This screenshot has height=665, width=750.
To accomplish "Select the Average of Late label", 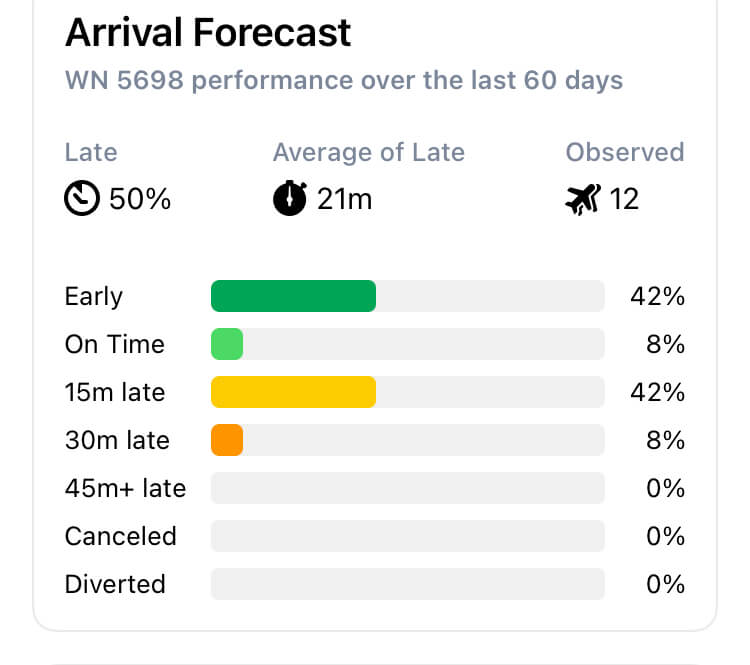I will click(369, 153).
